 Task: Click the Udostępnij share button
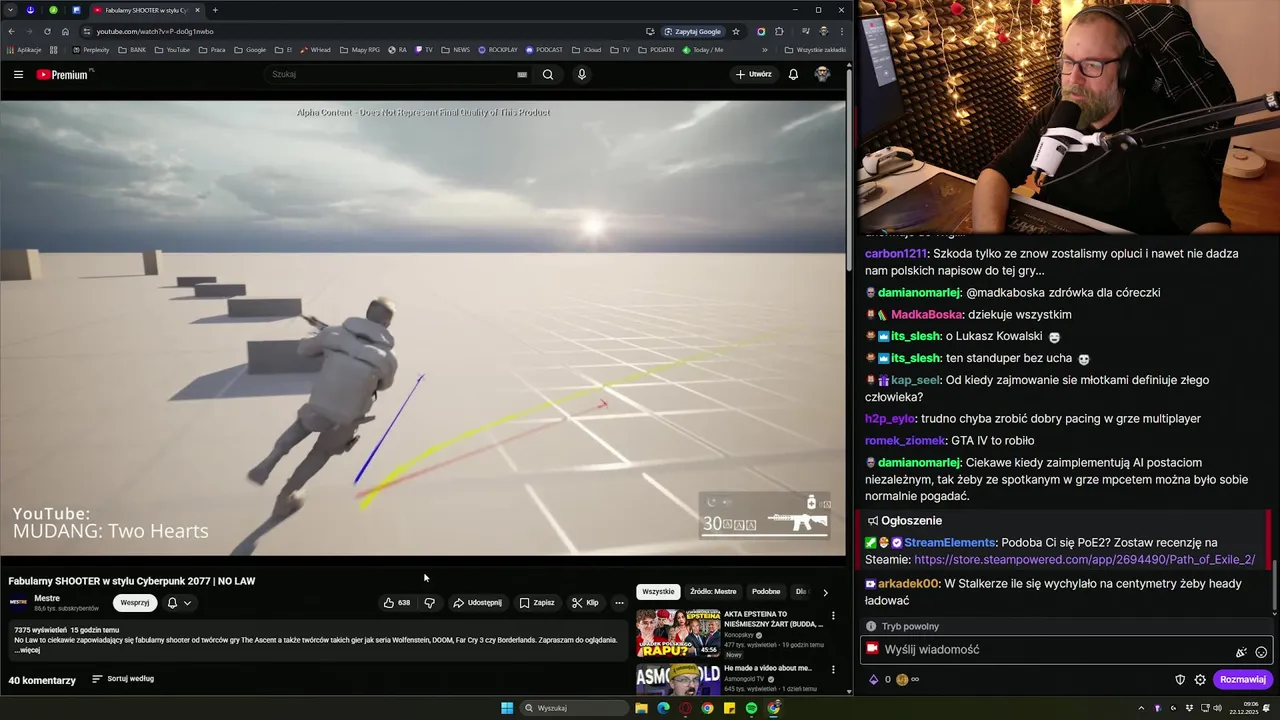click(477, 603)
